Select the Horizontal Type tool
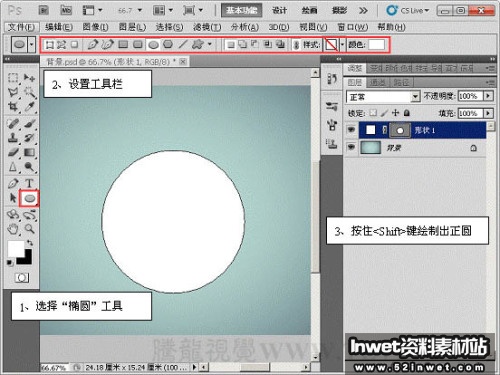 click(x=29, y=183)
